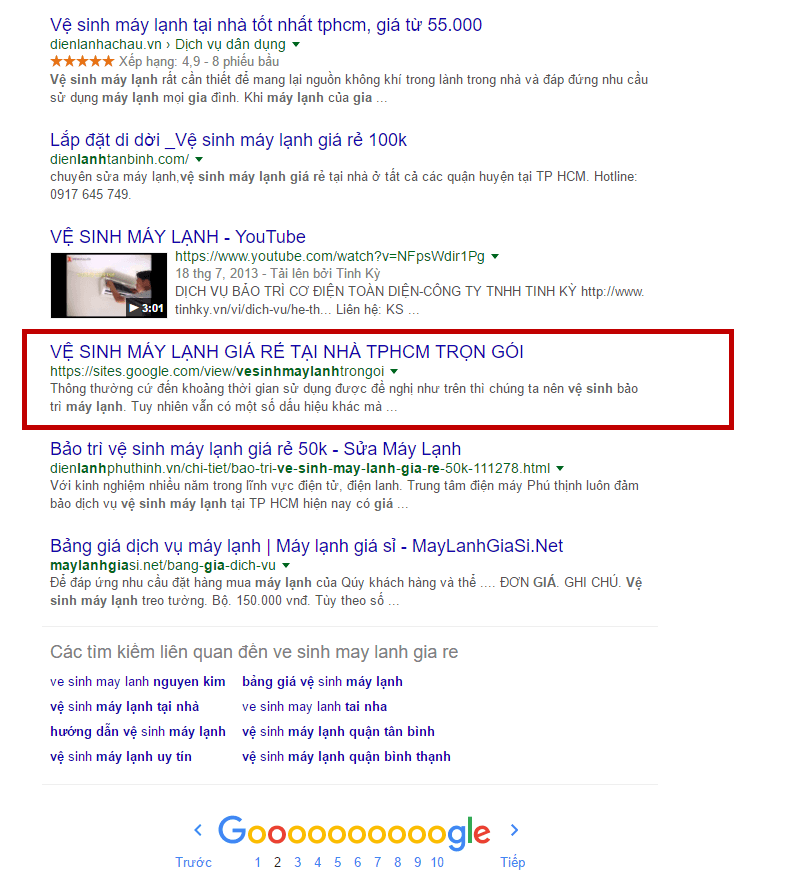Open 'Bảo trì vệ sinh máy lạnh giá rẻ 50k' result

tap(255, 449)
